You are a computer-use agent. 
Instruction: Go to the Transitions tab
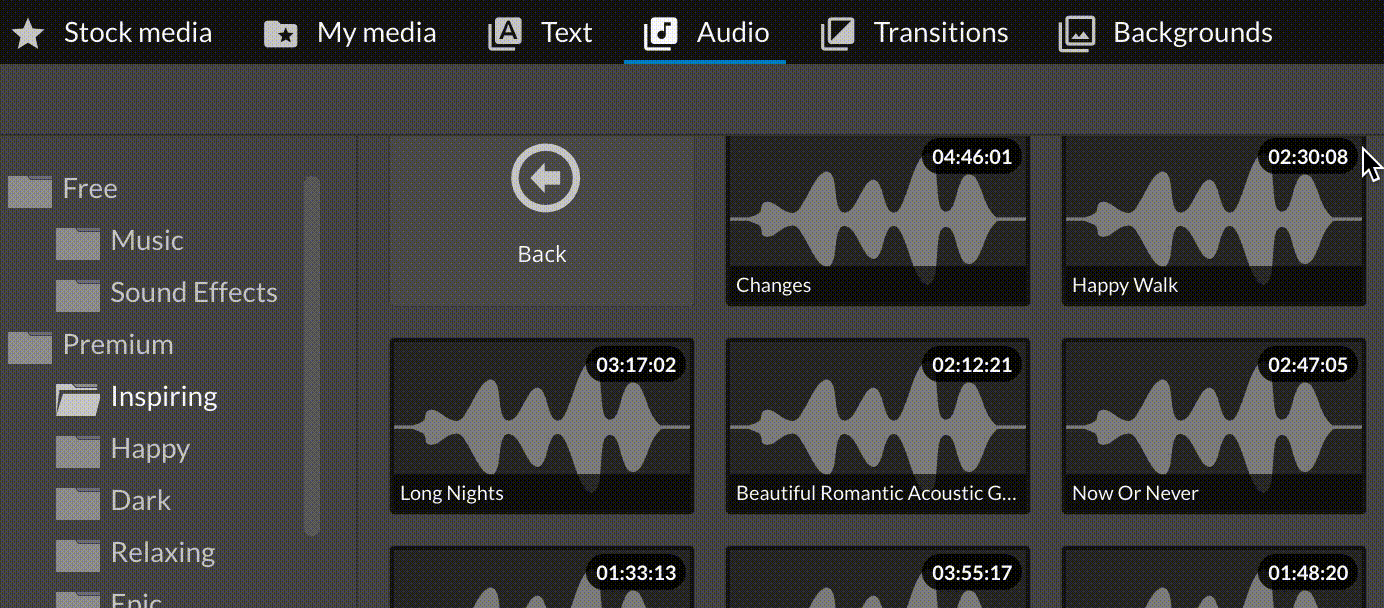pyautogui.click(x=914, y=33)
